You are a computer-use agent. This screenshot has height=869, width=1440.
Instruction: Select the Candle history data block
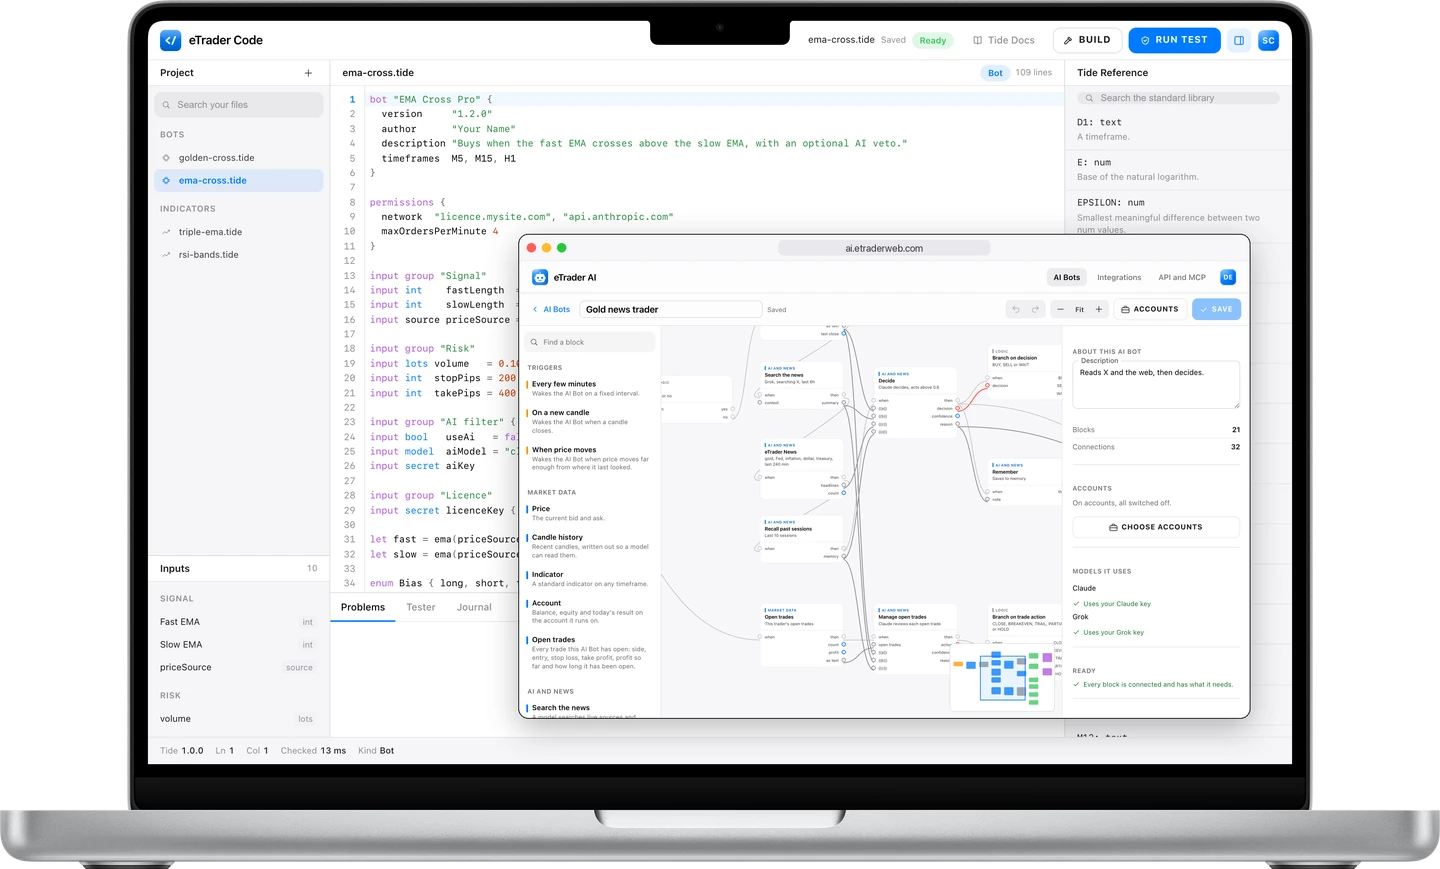(590, 546)
